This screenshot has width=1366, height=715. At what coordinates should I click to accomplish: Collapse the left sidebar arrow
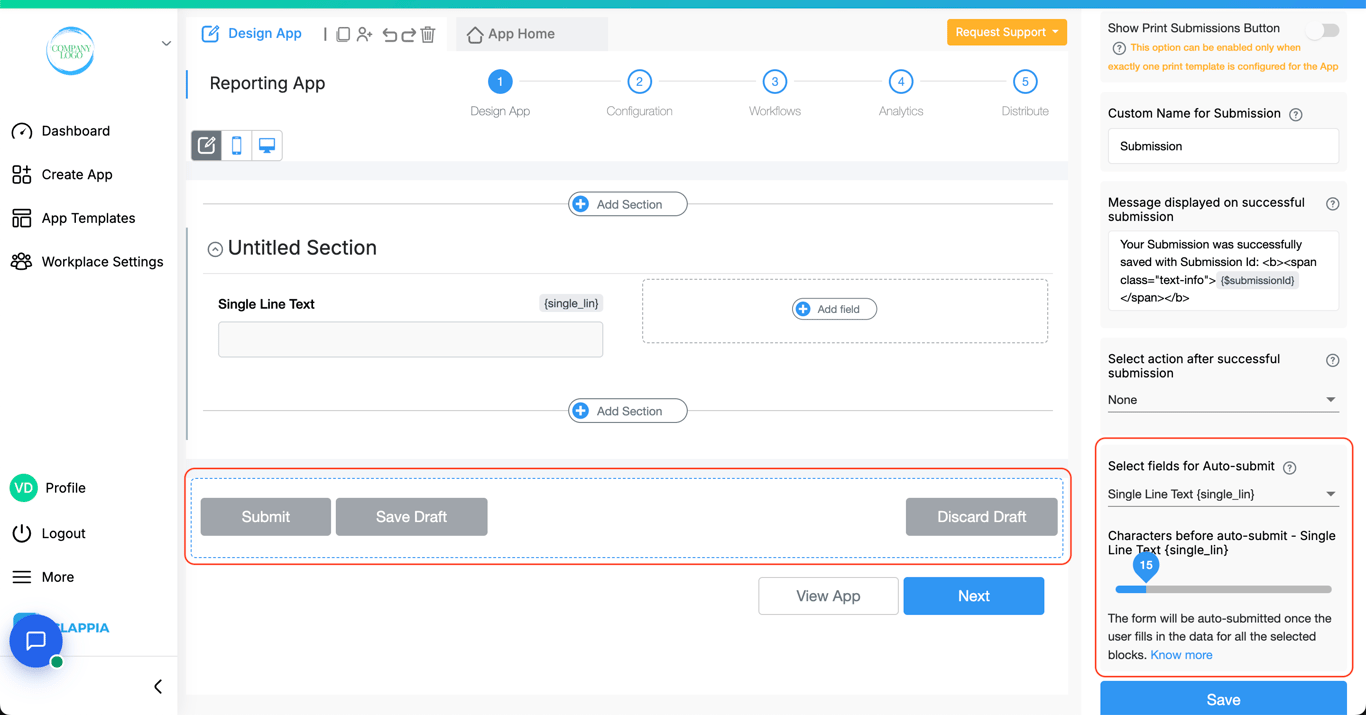click(x=158, y=687)
